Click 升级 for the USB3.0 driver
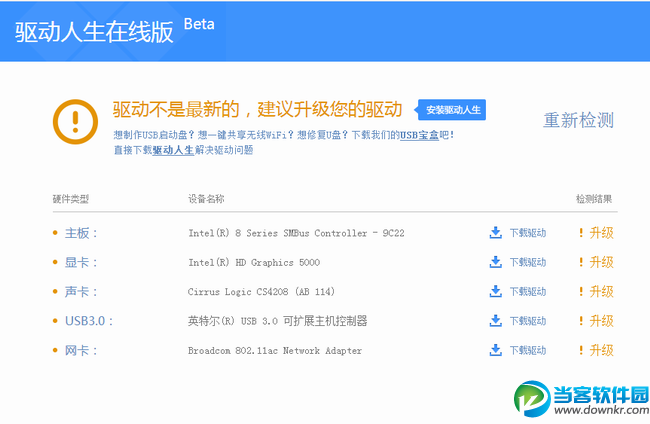The height and width of the screenshot is (424, 650). click(601, 321)
